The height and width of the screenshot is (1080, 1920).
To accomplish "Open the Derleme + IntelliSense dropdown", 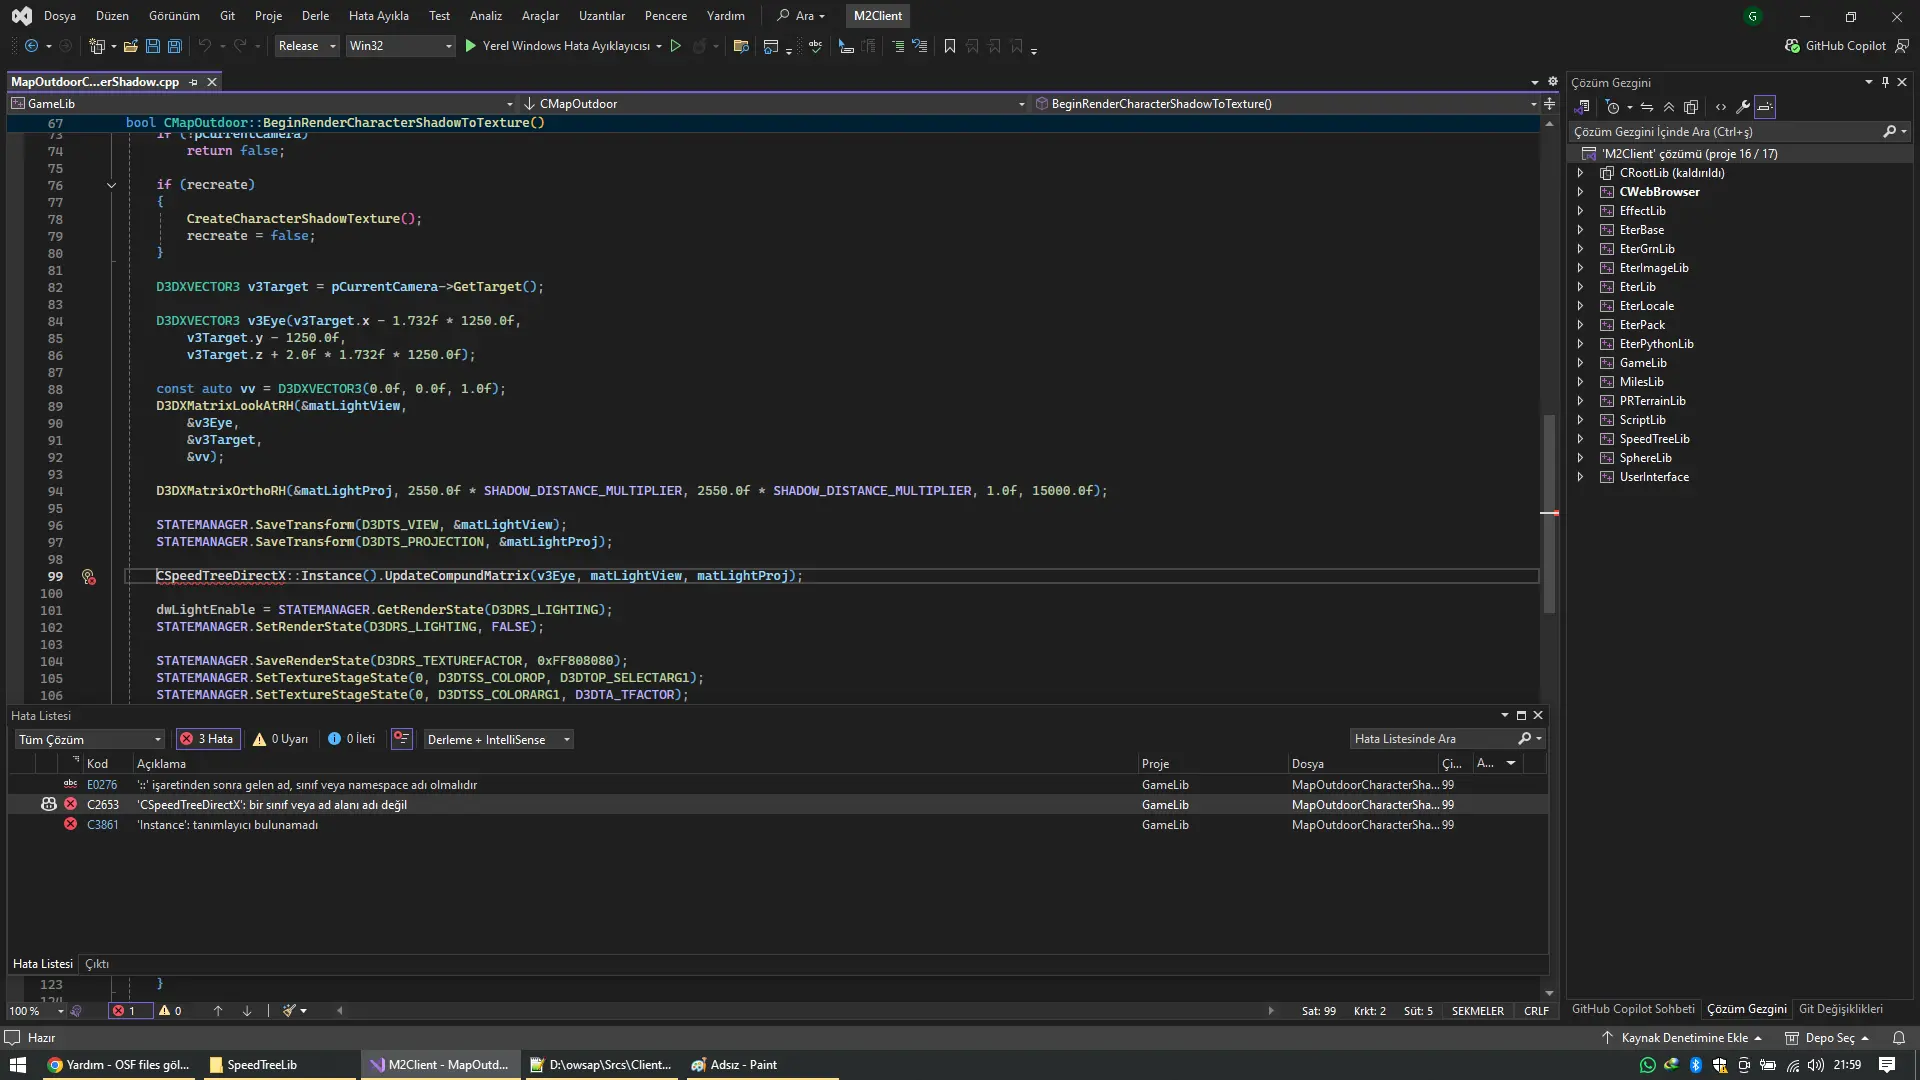I will 498,739.
